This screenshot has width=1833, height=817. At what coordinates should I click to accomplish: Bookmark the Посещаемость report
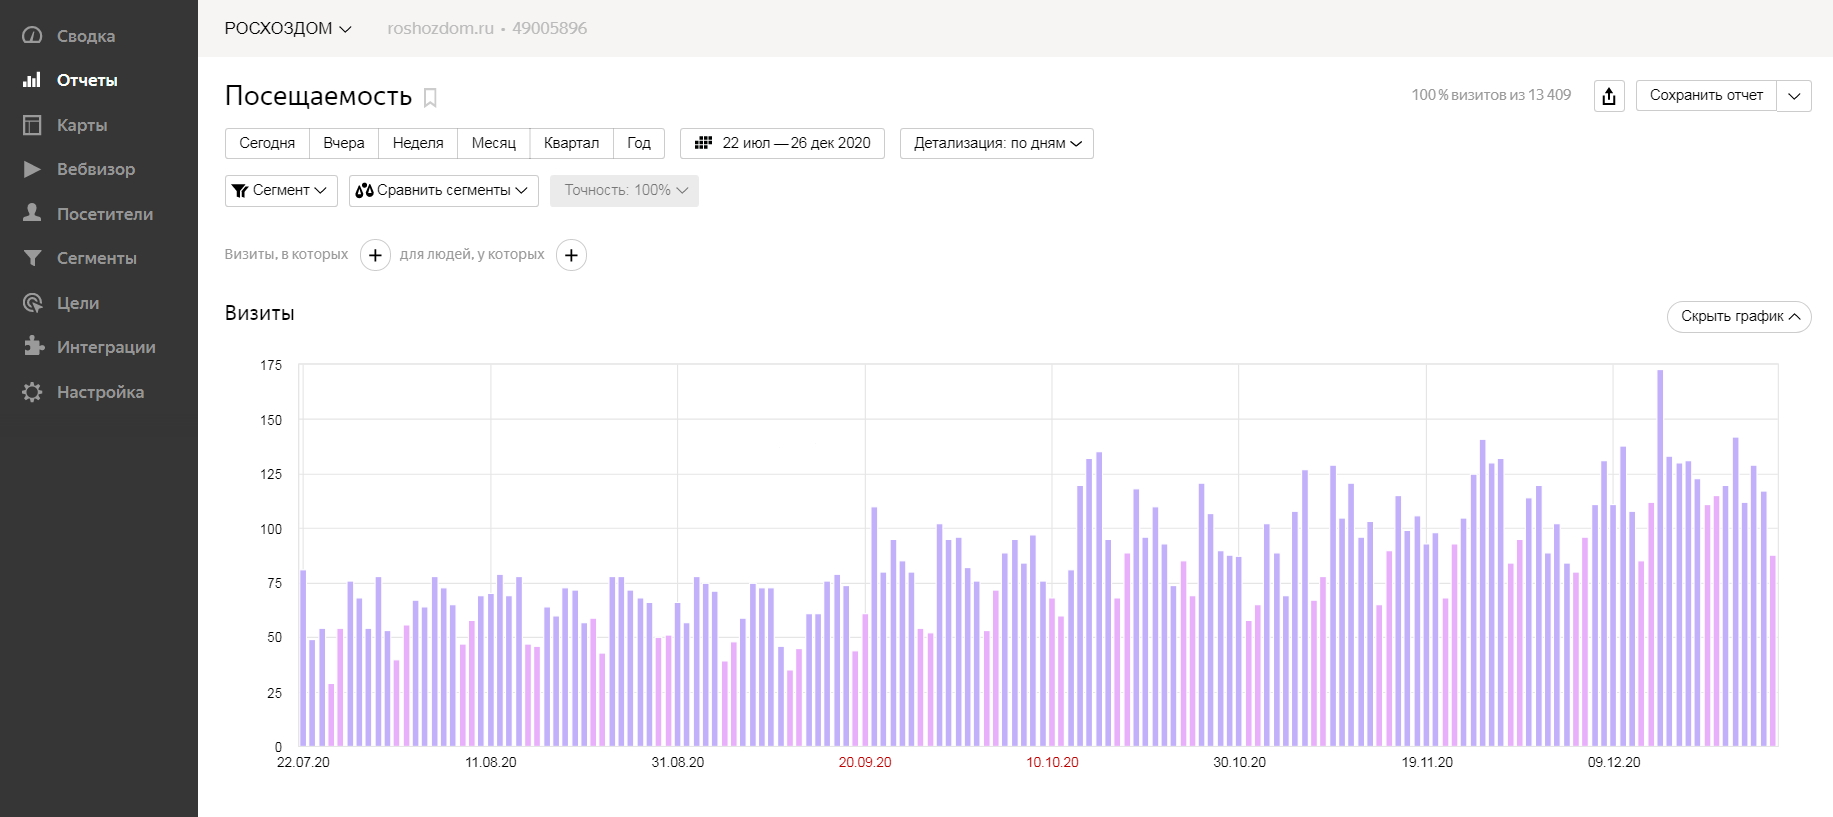(430, 97)
